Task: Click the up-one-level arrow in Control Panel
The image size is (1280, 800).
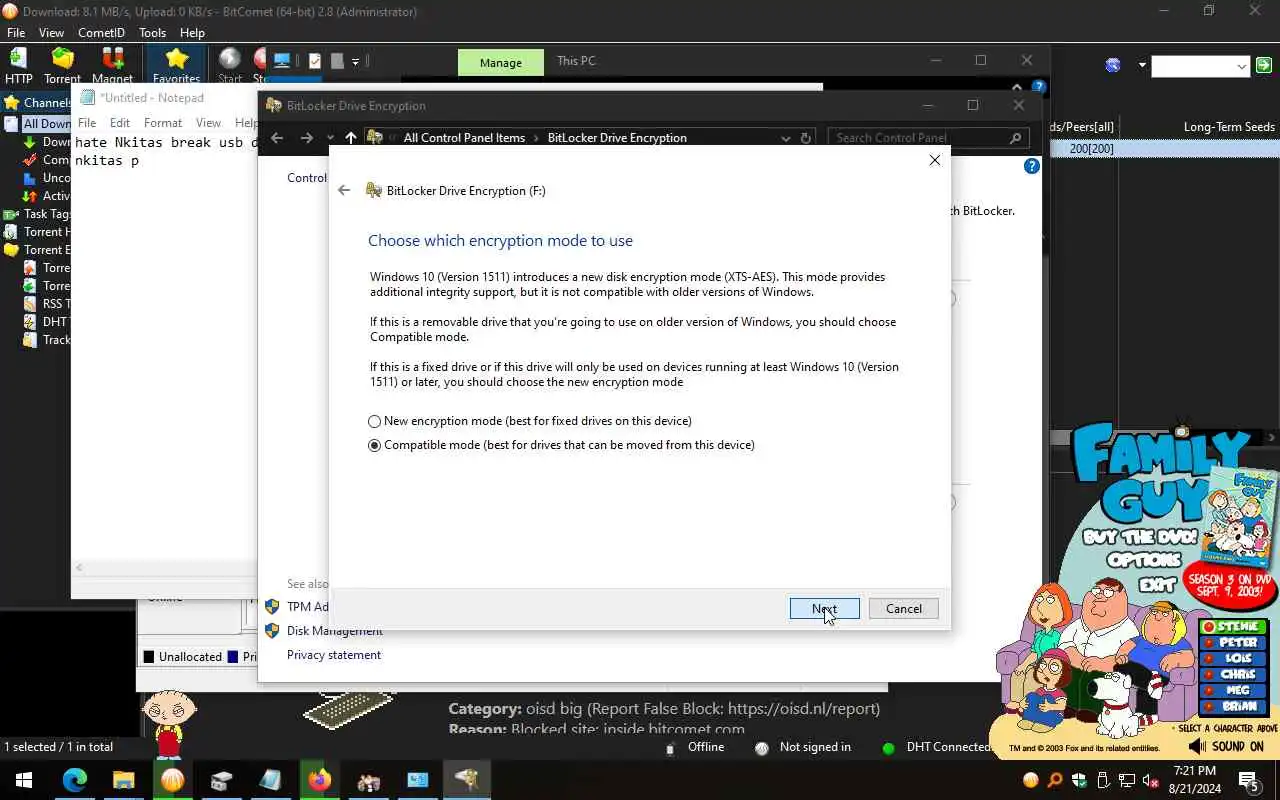Action: [x=350, y=138]
